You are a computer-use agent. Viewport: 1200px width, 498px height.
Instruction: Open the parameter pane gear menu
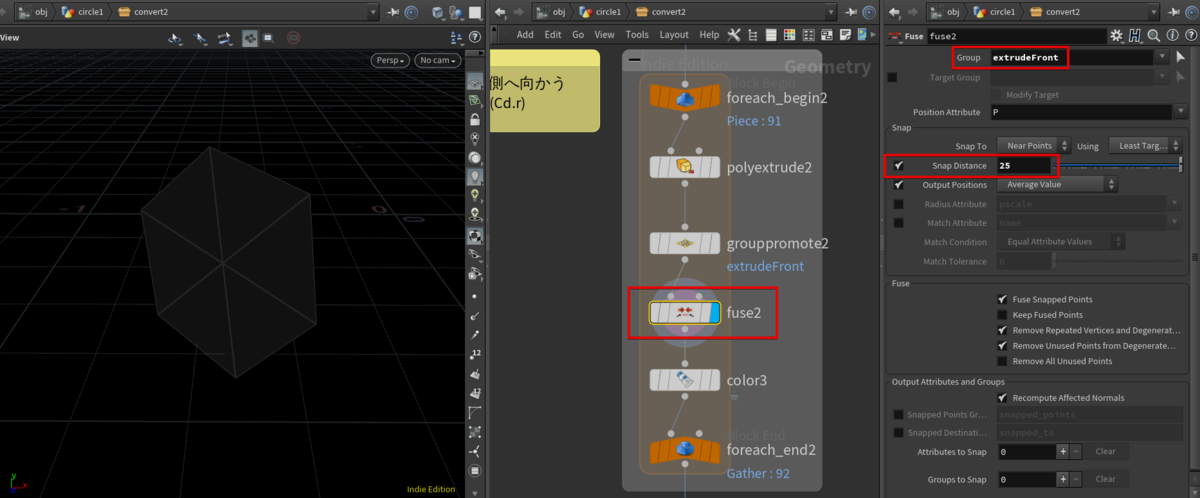click(1117, 36)
